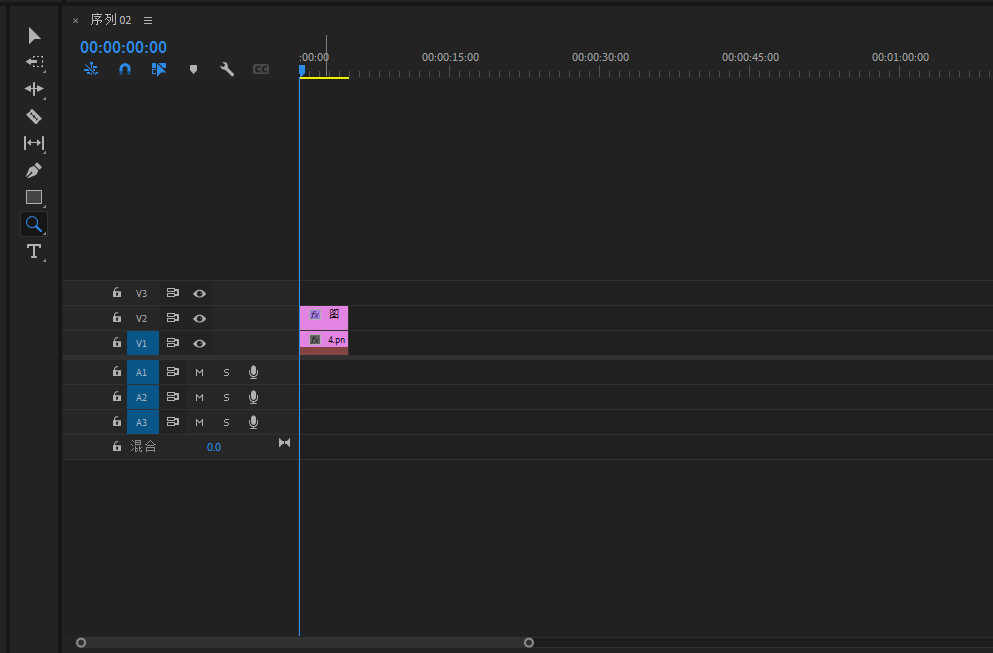
Task: Open timeline display settings wrench menu
Action: [x=227, y=70]
